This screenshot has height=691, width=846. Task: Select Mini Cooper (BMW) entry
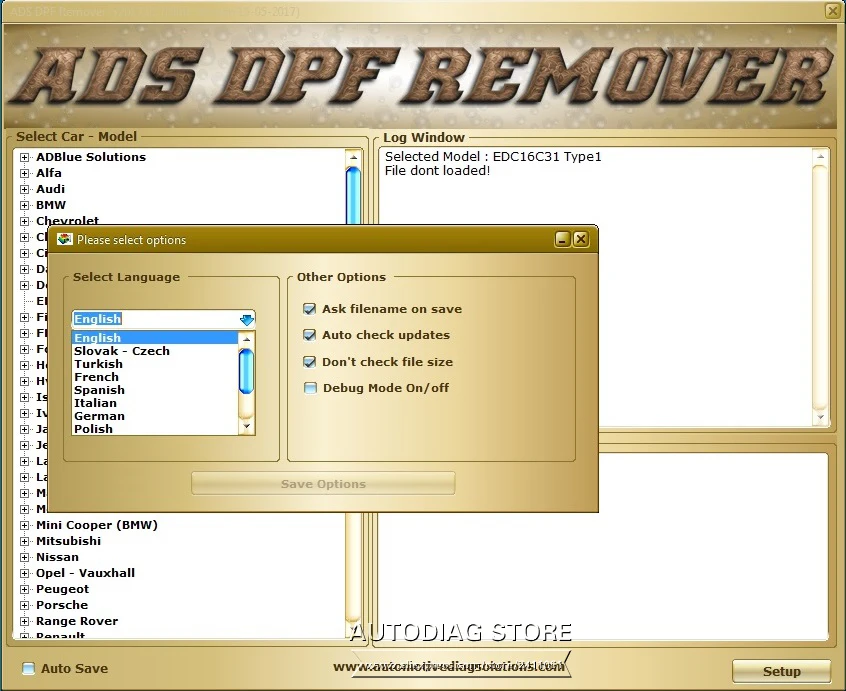97,525
